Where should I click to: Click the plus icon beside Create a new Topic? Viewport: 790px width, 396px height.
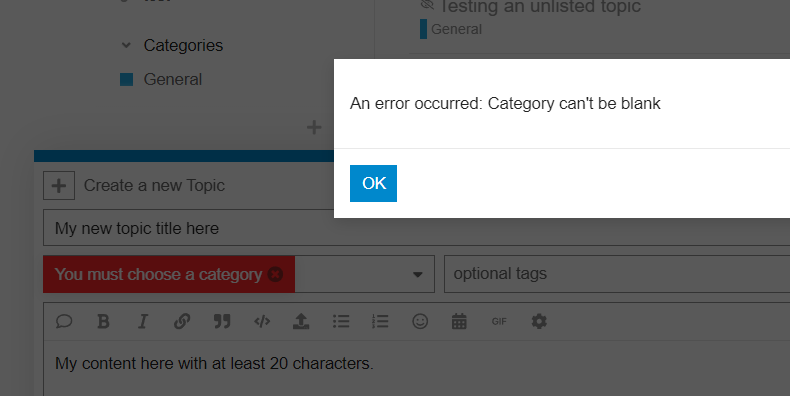59,185
